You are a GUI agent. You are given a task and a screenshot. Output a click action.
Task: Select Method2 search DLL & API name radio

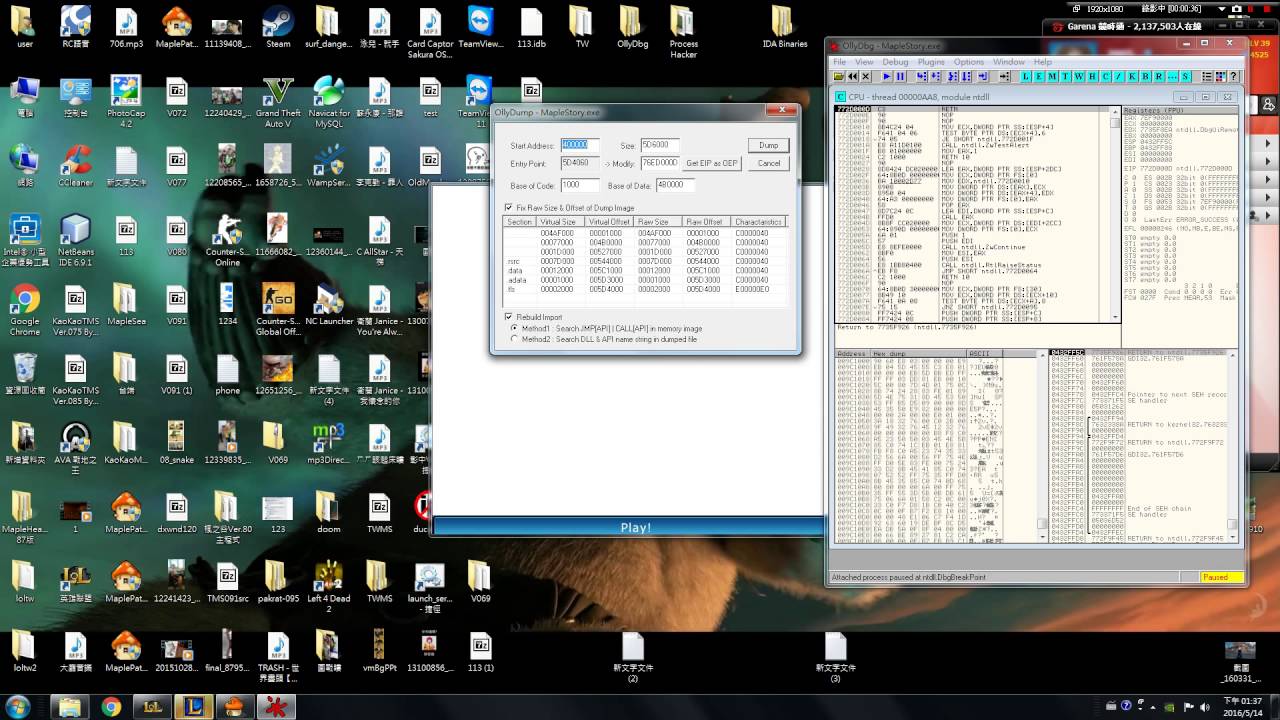pyautogui.click(x=514, y=339)
